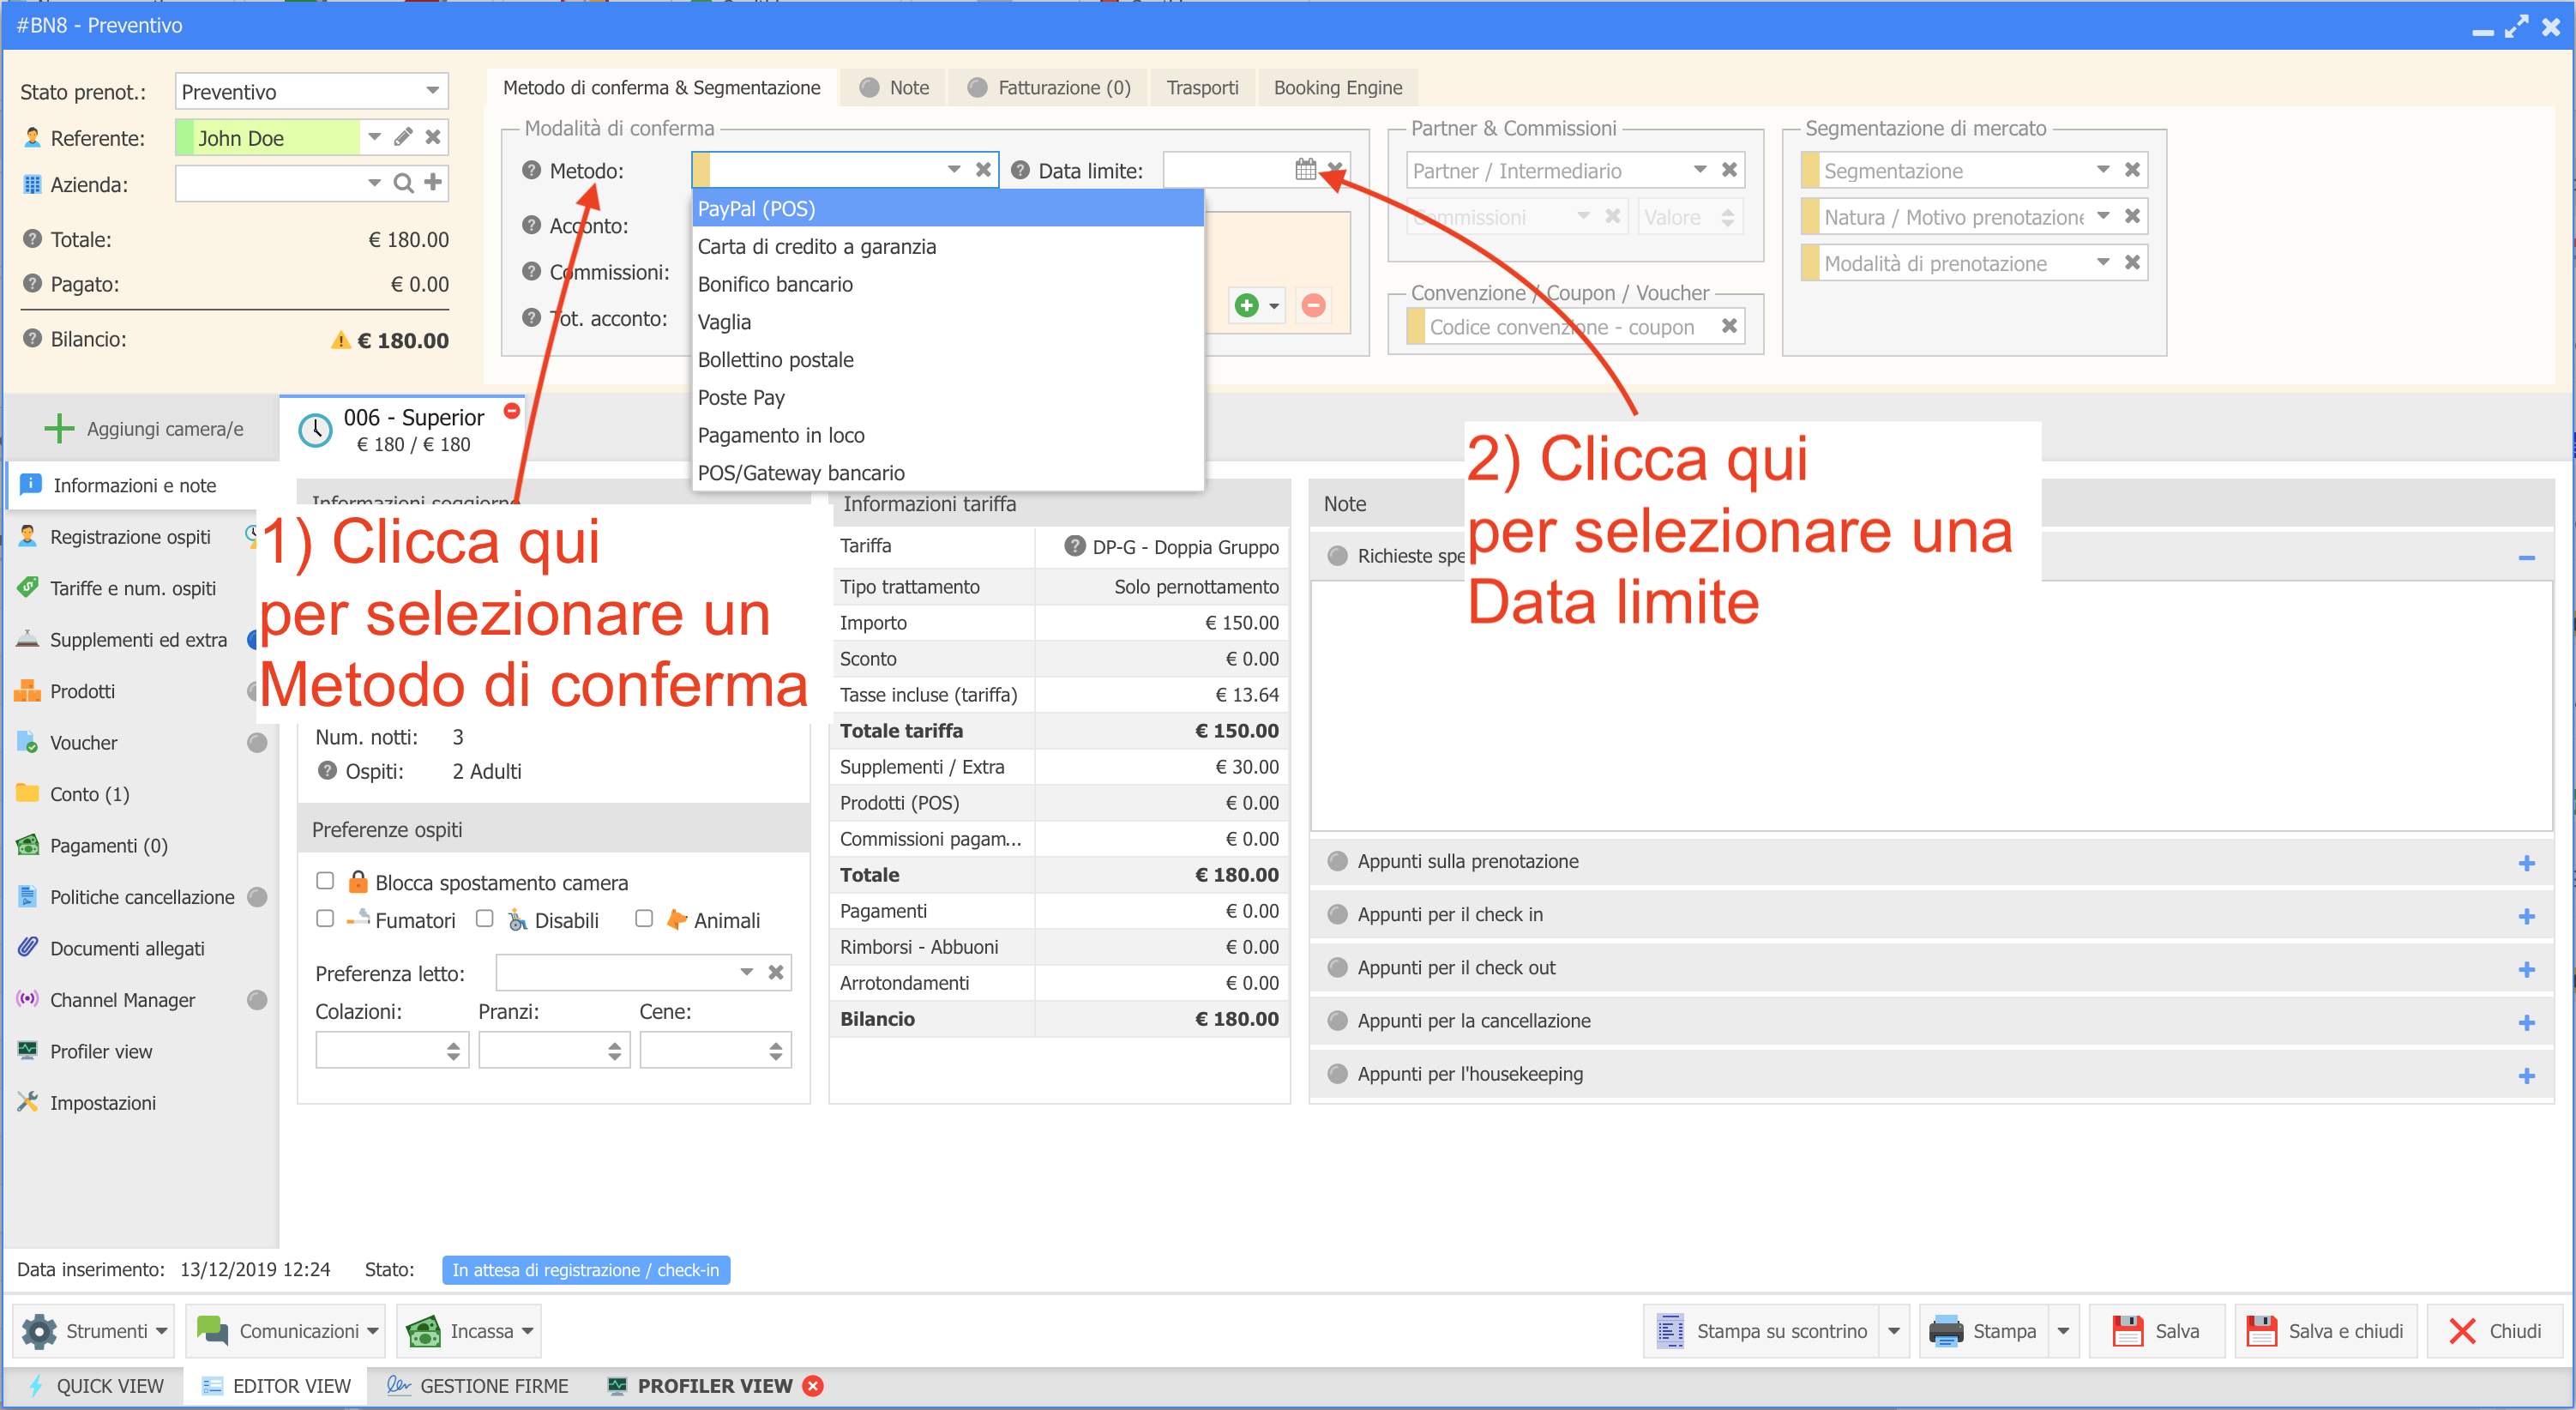Switch to the Trasporti tab

click(x=1202, y=88)
